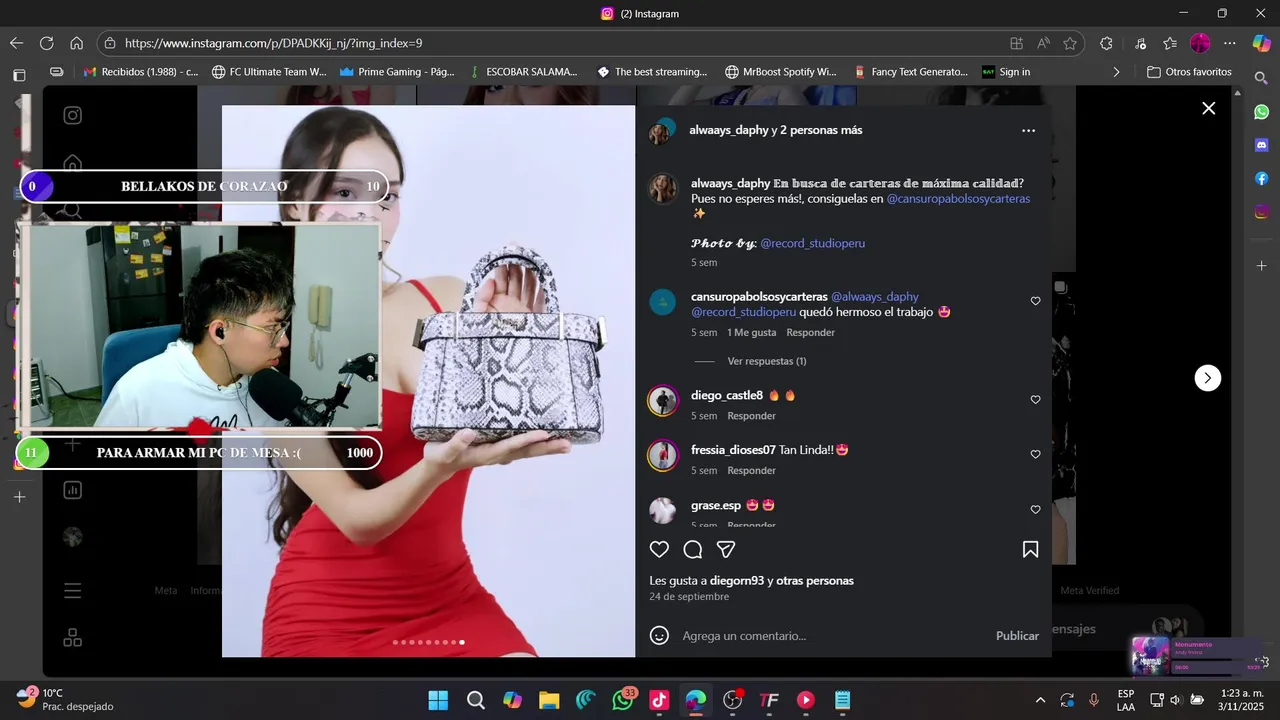Select the last carousel dot indicator

tap(461, 642)
